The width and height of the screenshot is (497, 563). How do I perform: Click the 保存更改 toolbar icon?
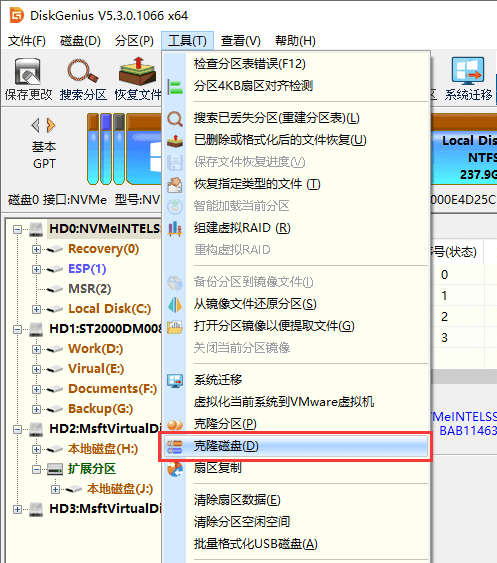(28, 71)
